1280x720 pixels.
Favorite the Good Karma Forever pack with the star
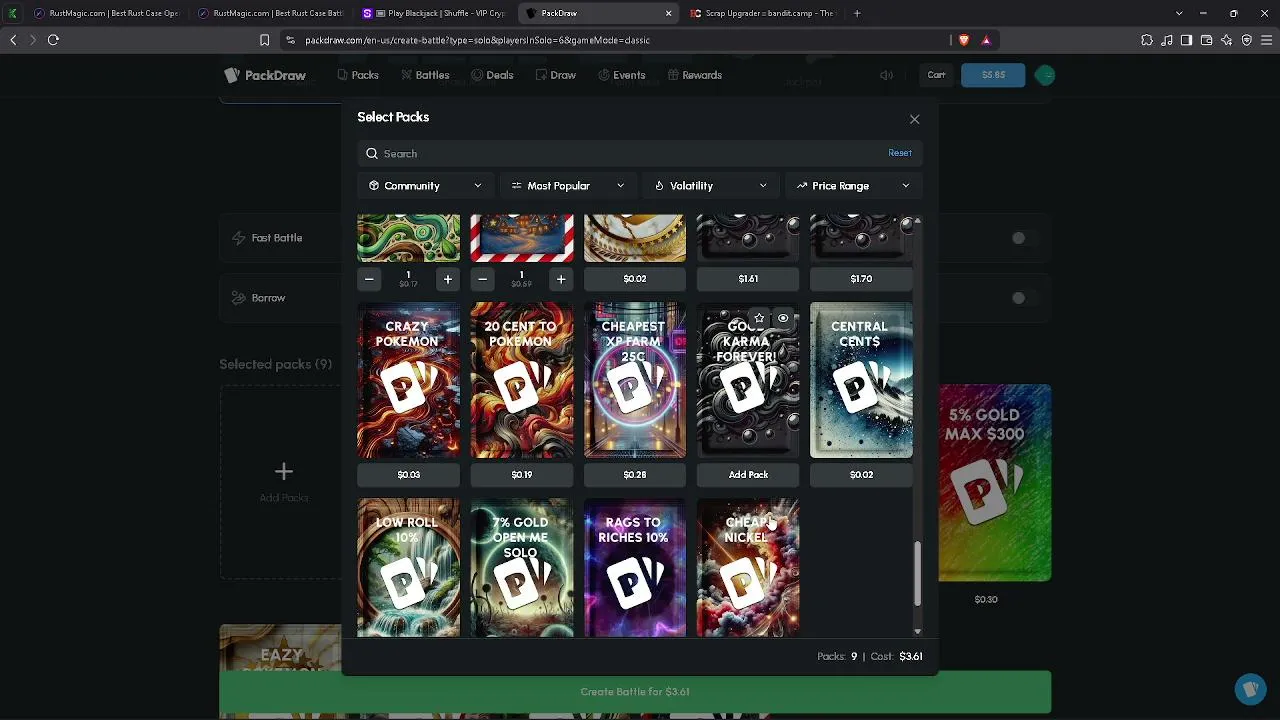(759, 318)
